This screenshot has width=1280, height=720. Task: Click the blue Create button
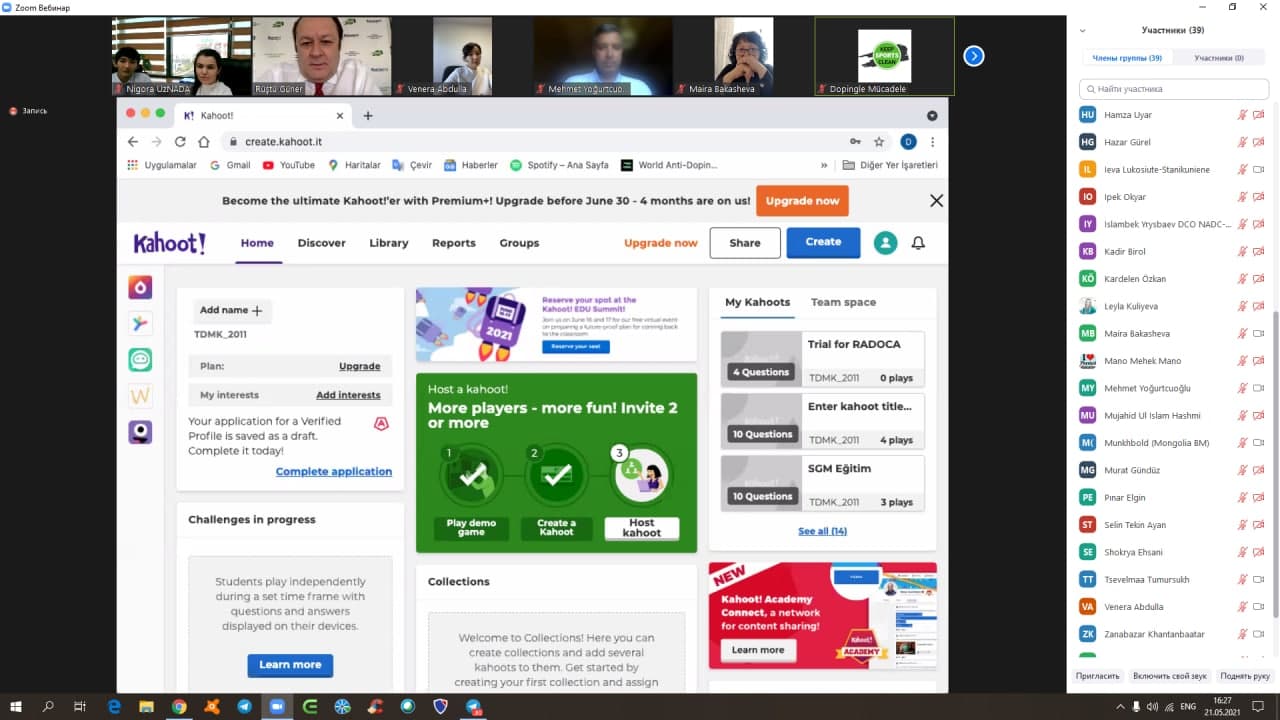coord(823,242)
